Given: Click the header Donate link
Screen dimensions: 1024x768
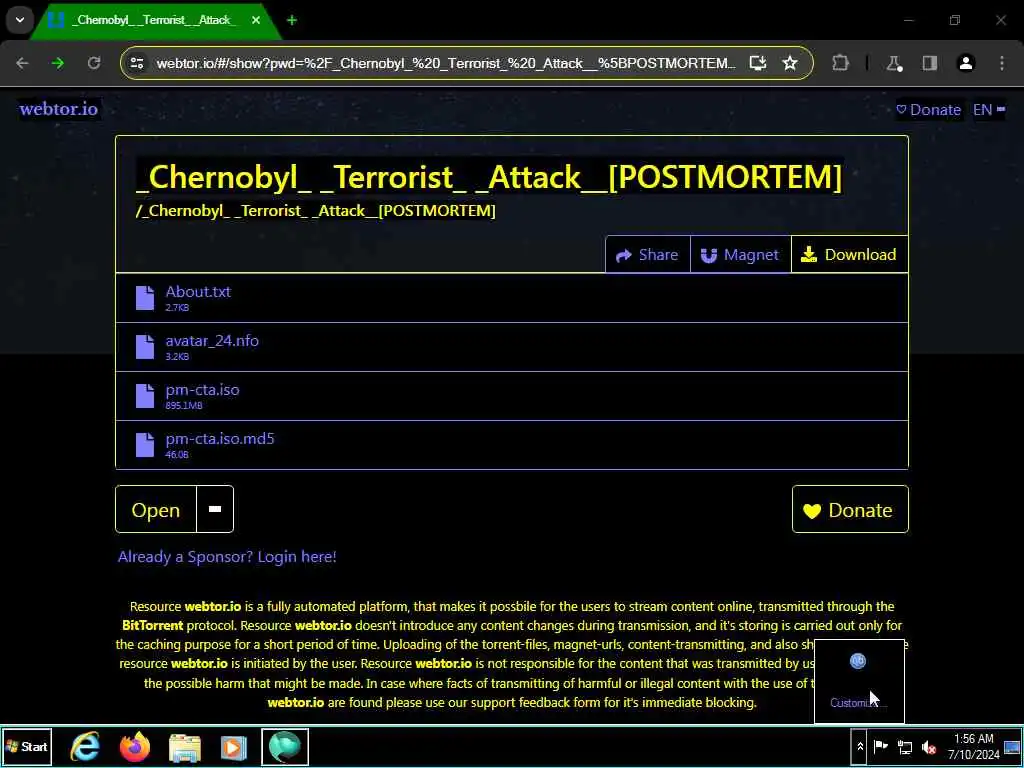Looking at the screenshot, I should (928, 110).
